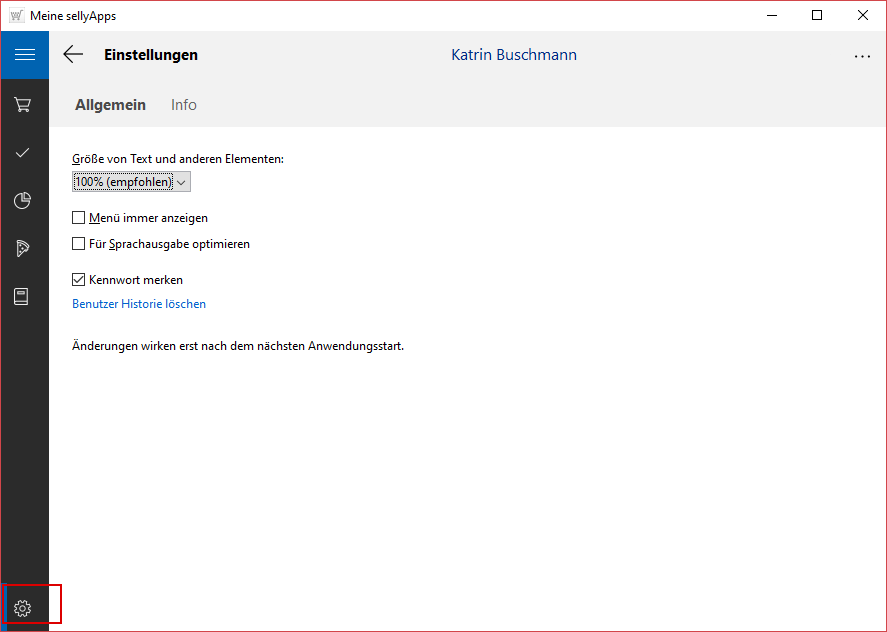The image size is (887, 632).
Task: Switch to the Info tab
Action: click(184, 105)
